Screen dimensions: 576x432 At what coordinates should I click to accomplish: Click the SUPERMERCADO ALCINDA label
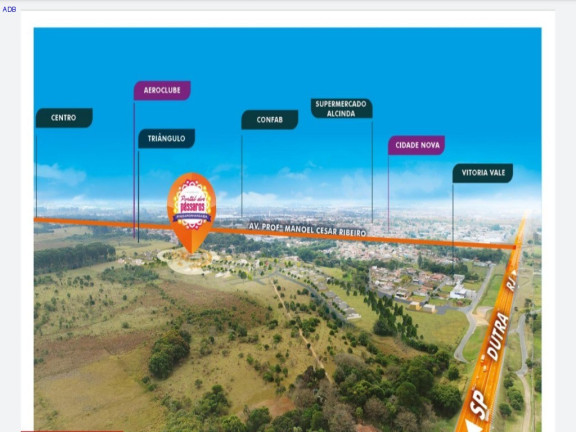[x=341, y=108]
